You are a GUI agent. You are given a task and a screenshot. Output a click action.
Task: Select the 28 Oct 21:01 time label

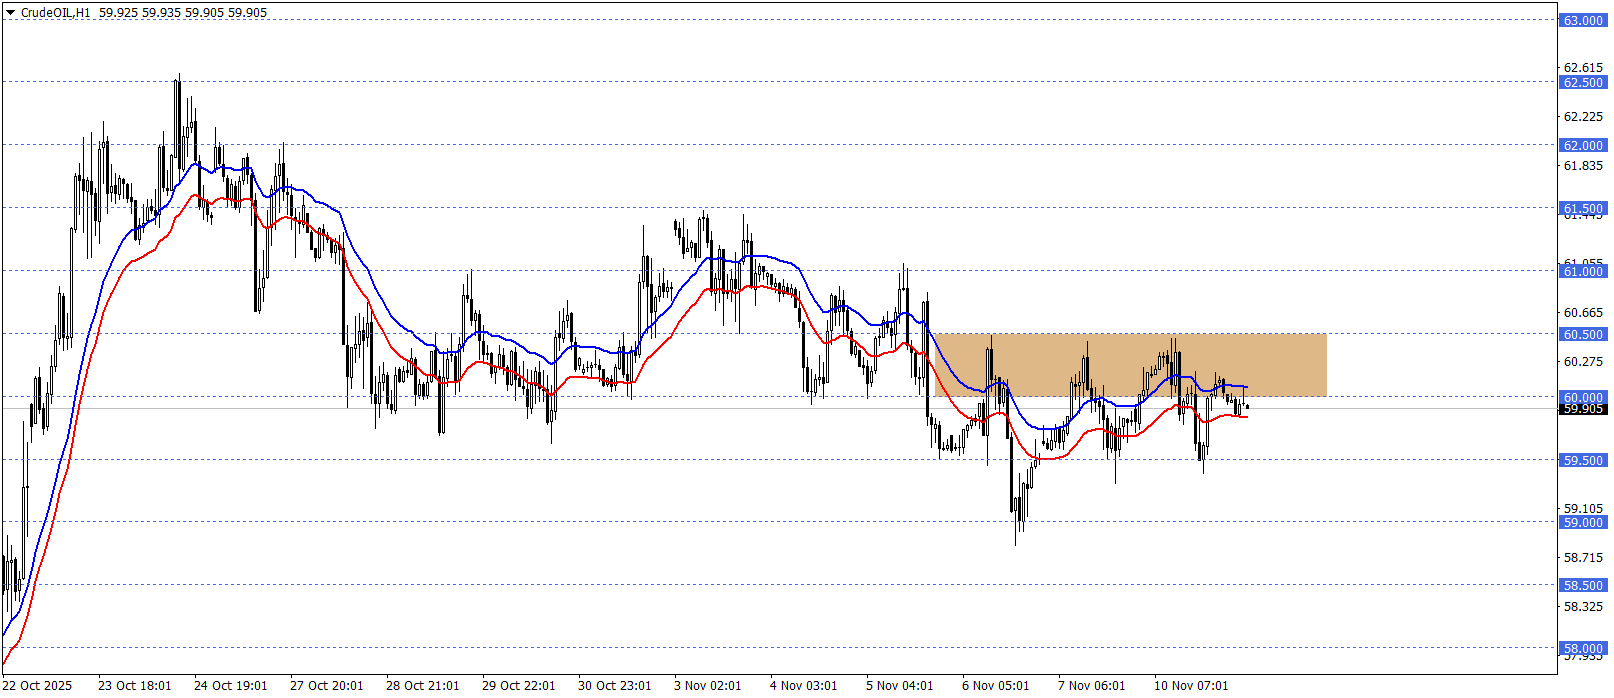point(422,686)
